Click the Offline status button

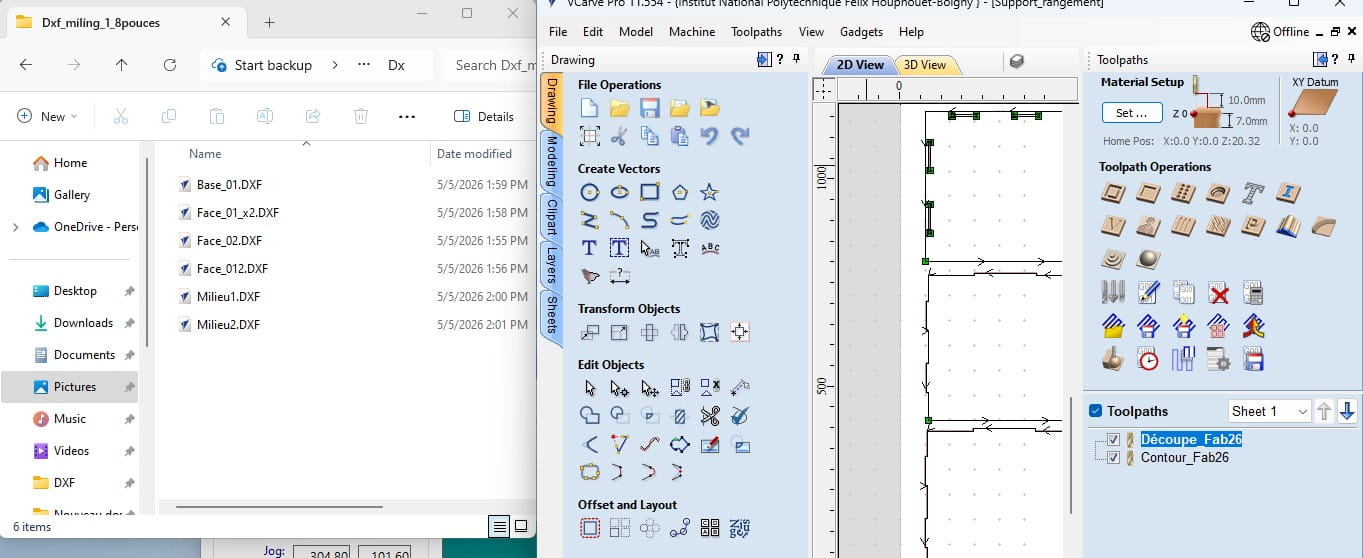click(x=1280, y=32)
